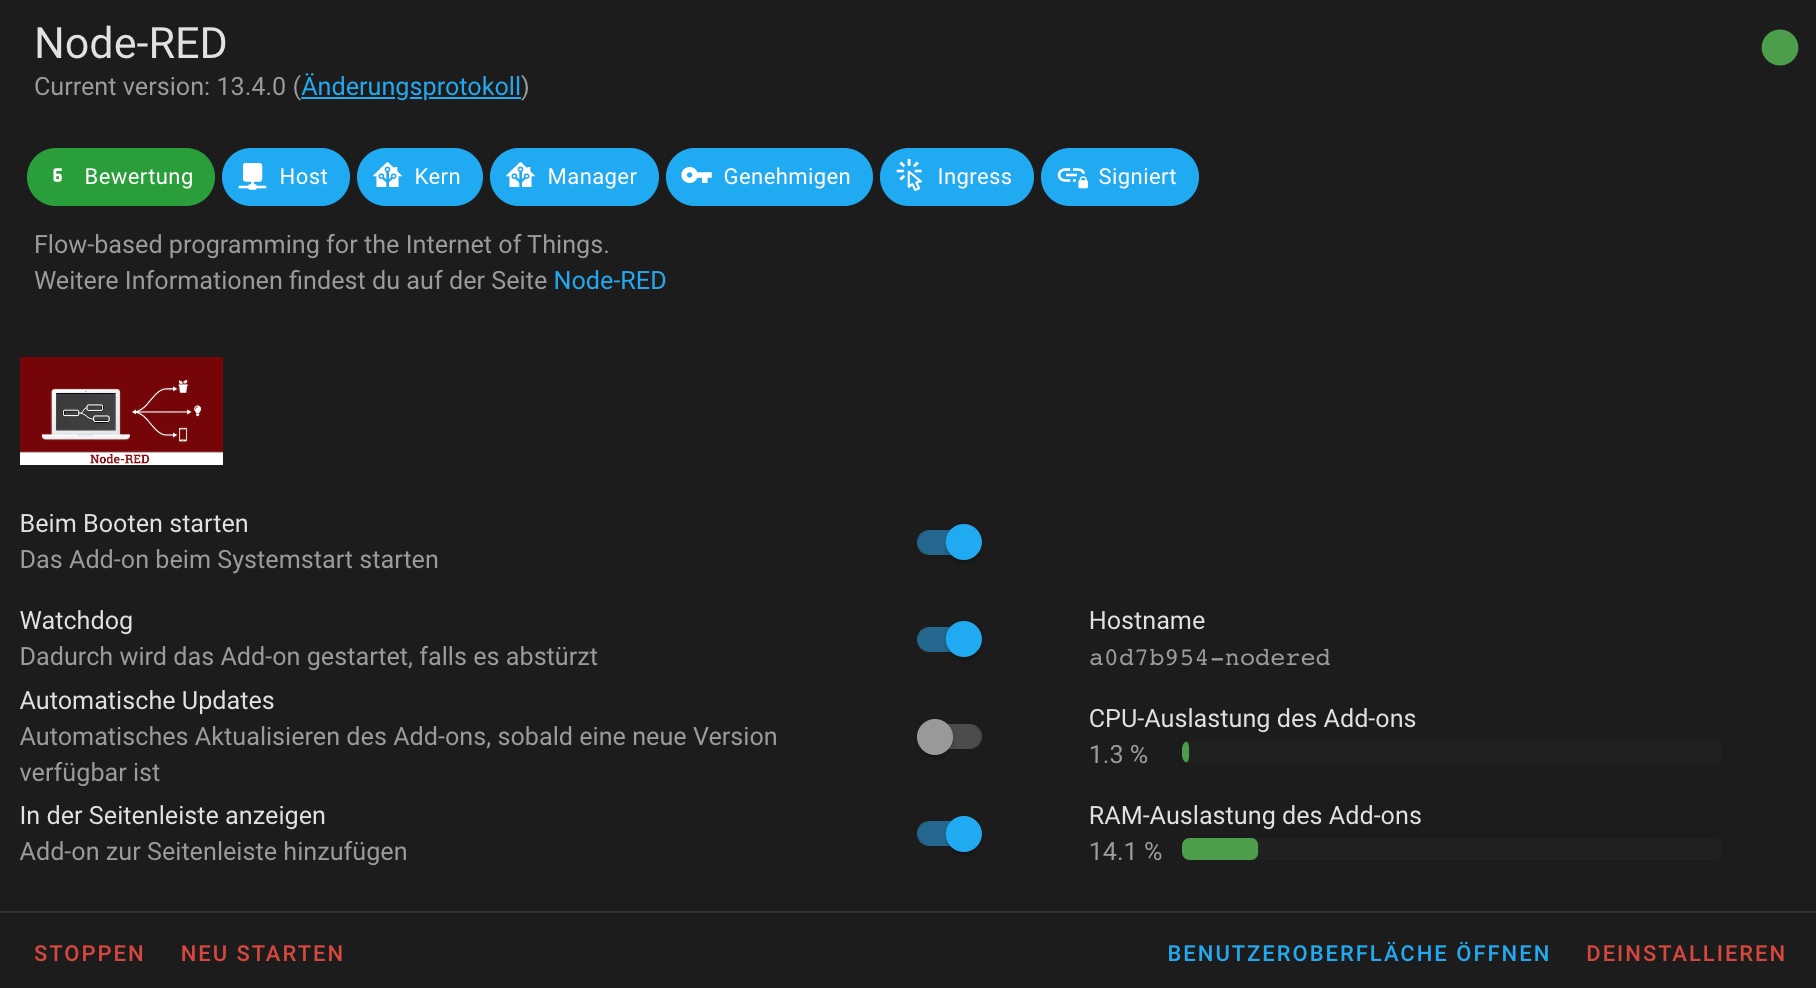Screen dimensions: 1816x988
Task: Click the Kern home icon chip
Action: (x=390, y=177)
